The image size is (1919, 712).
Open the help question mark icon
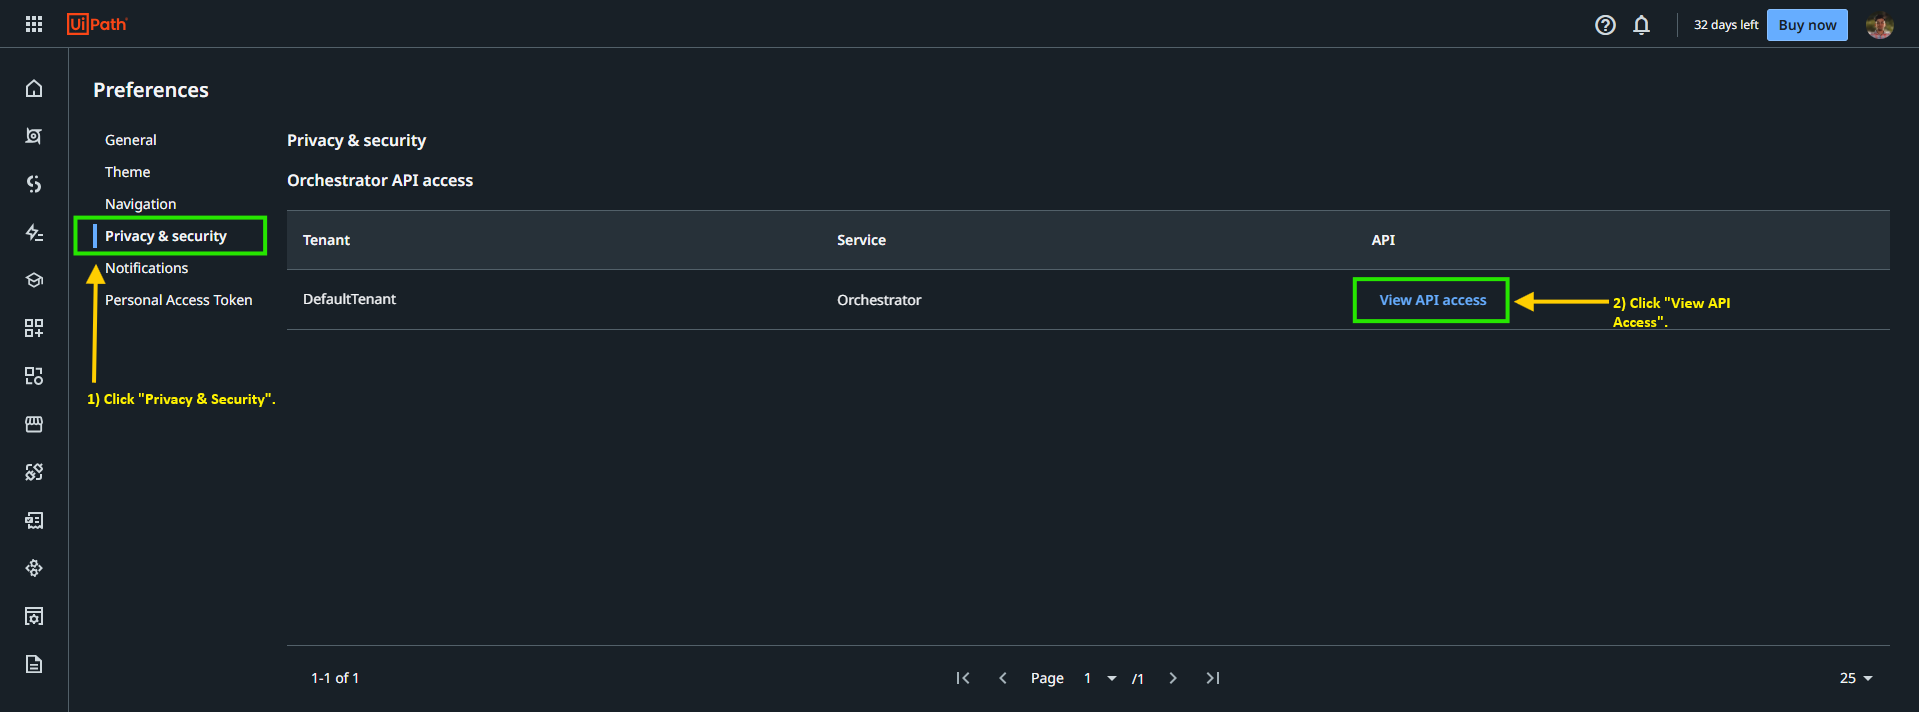pos(1605,25)
